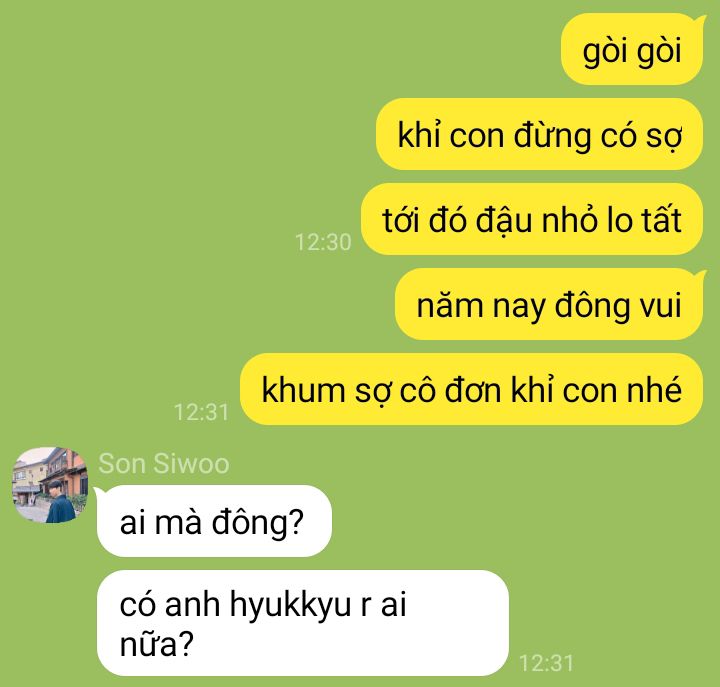
Task: Tap the word "đừng" in the second yellow bubble
Action: coord(552,136)
